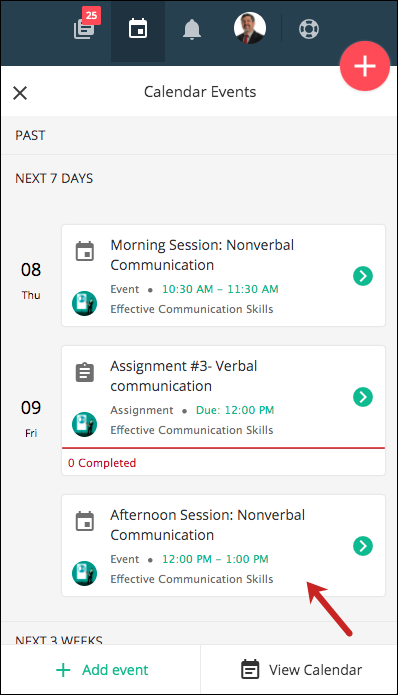Open Afternoon Session green arrow chevron
The image size is (398, 695).
363,546
